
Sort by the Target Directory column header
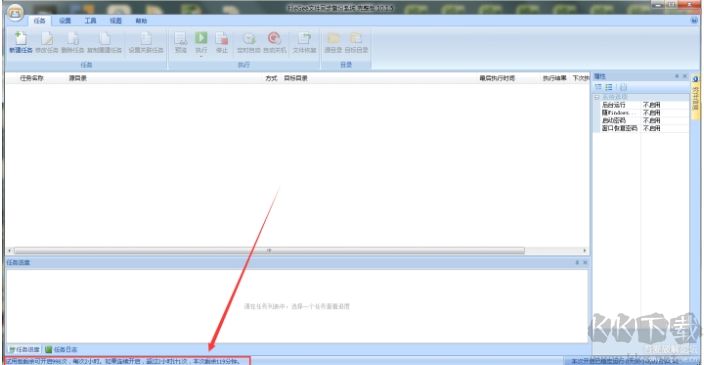[x=295, y=78]
